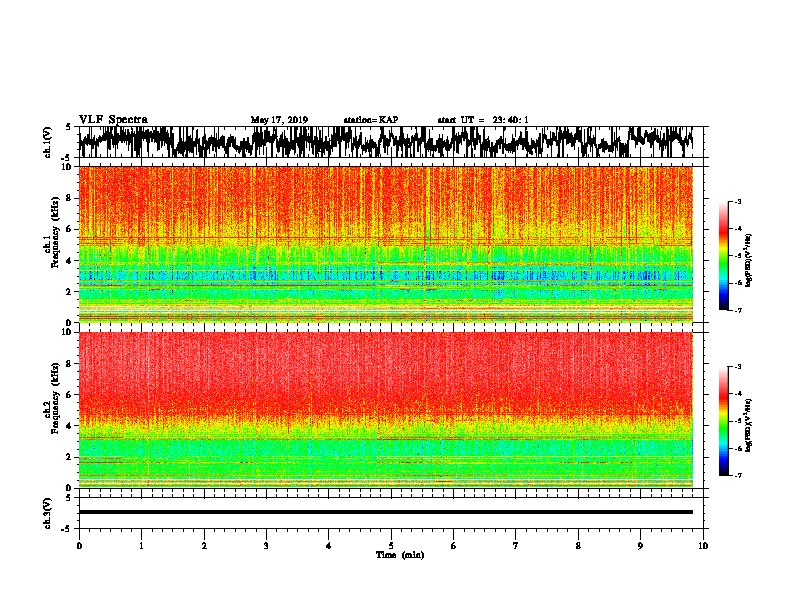Click the time axis tick label "5"

pyautogui.click(x=391, y=546)
